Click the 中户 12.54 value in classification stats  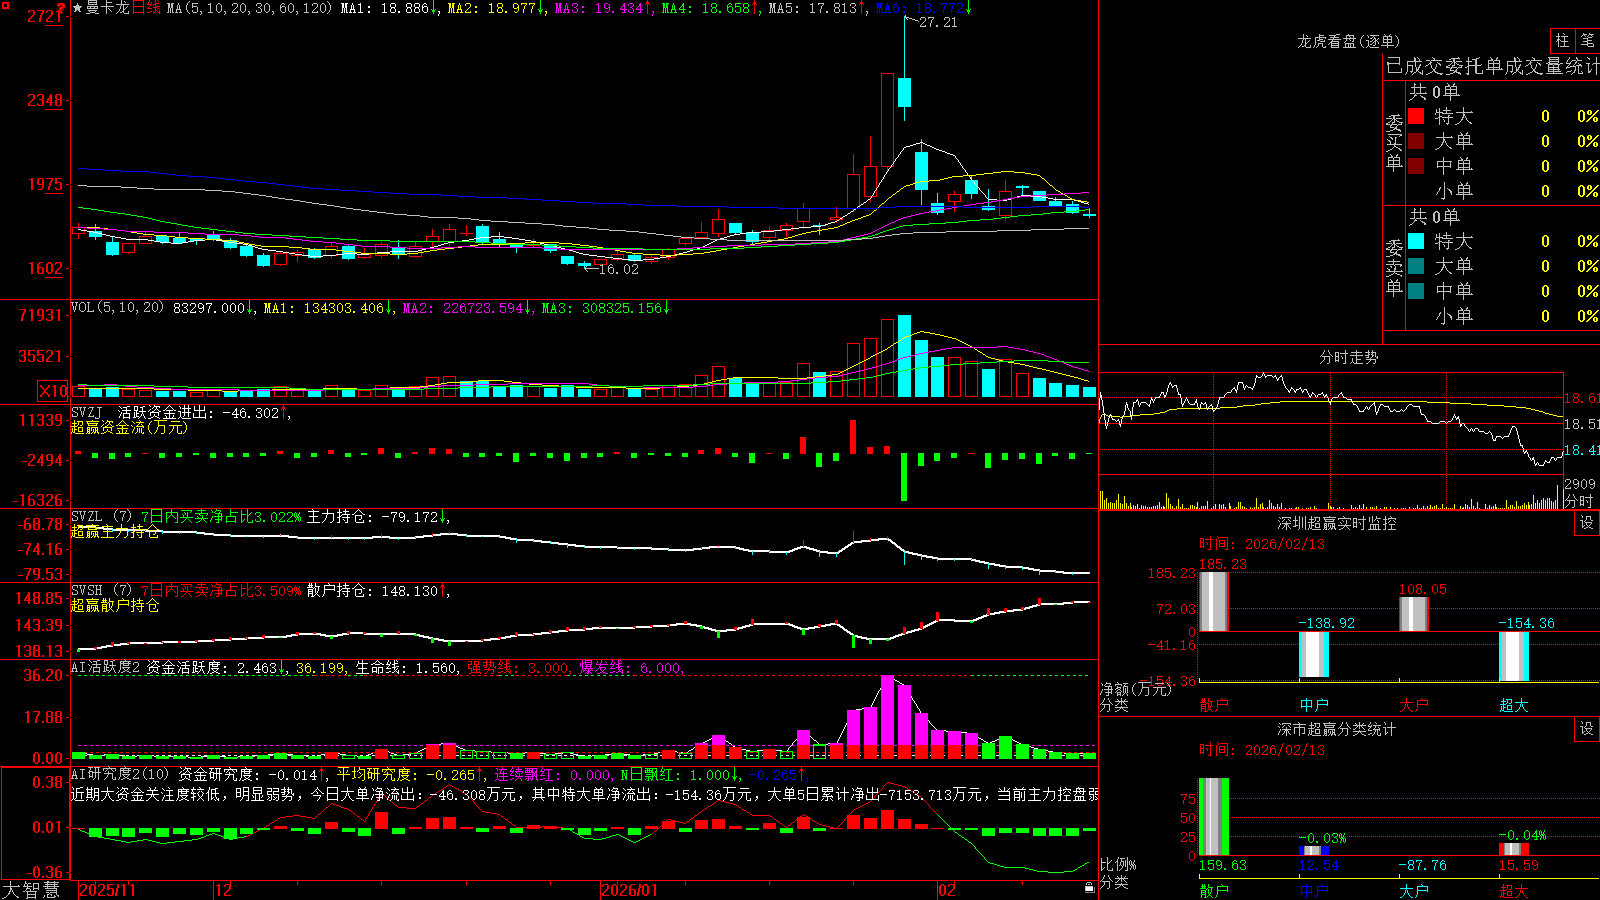tap(1319, 865)
